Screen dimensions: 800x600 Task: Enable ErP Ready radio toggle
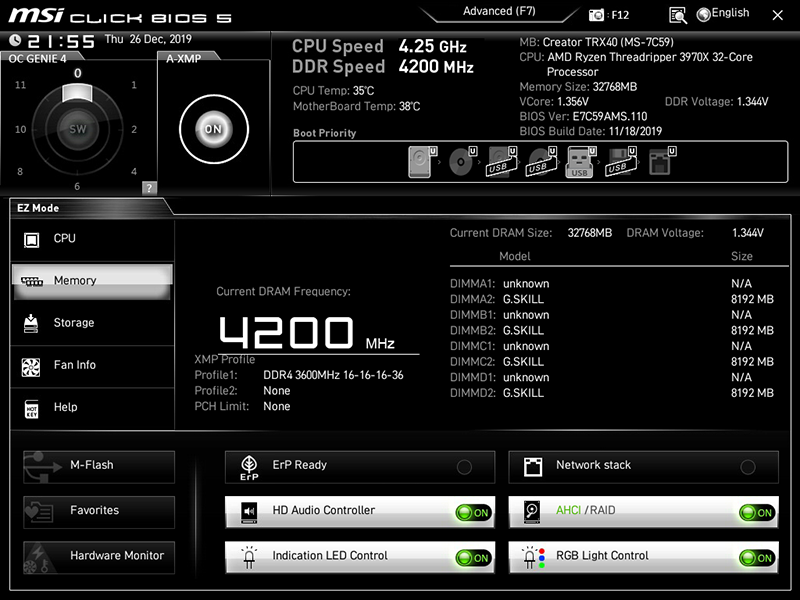click(464, 467)
